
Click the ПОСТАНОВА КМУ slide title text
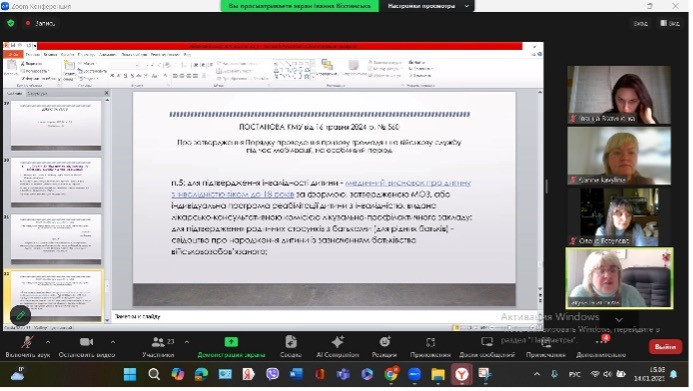pyautogui.click(x=319, y=127)
